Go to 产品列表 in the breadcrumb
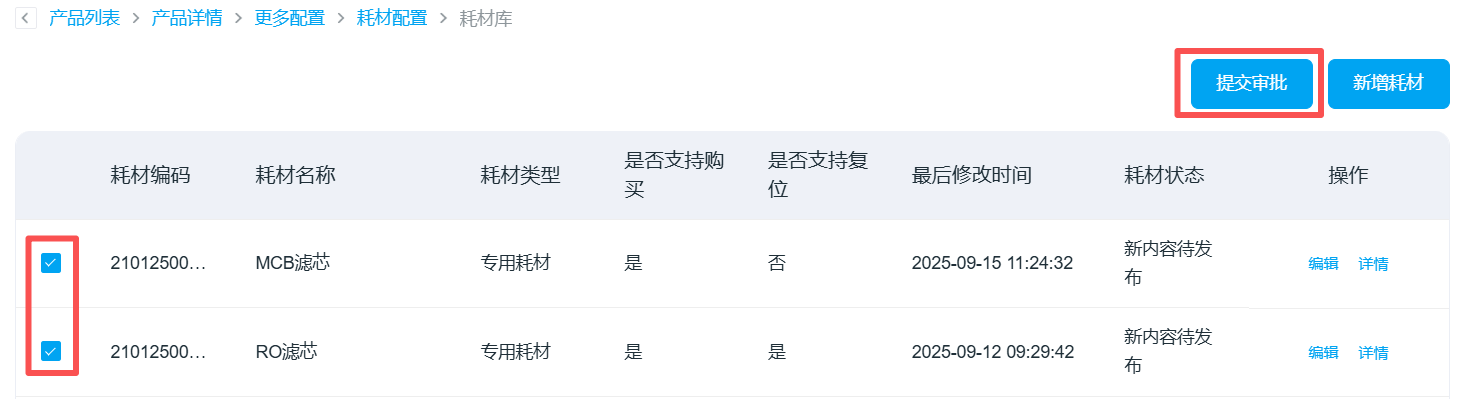 (85, 18)
